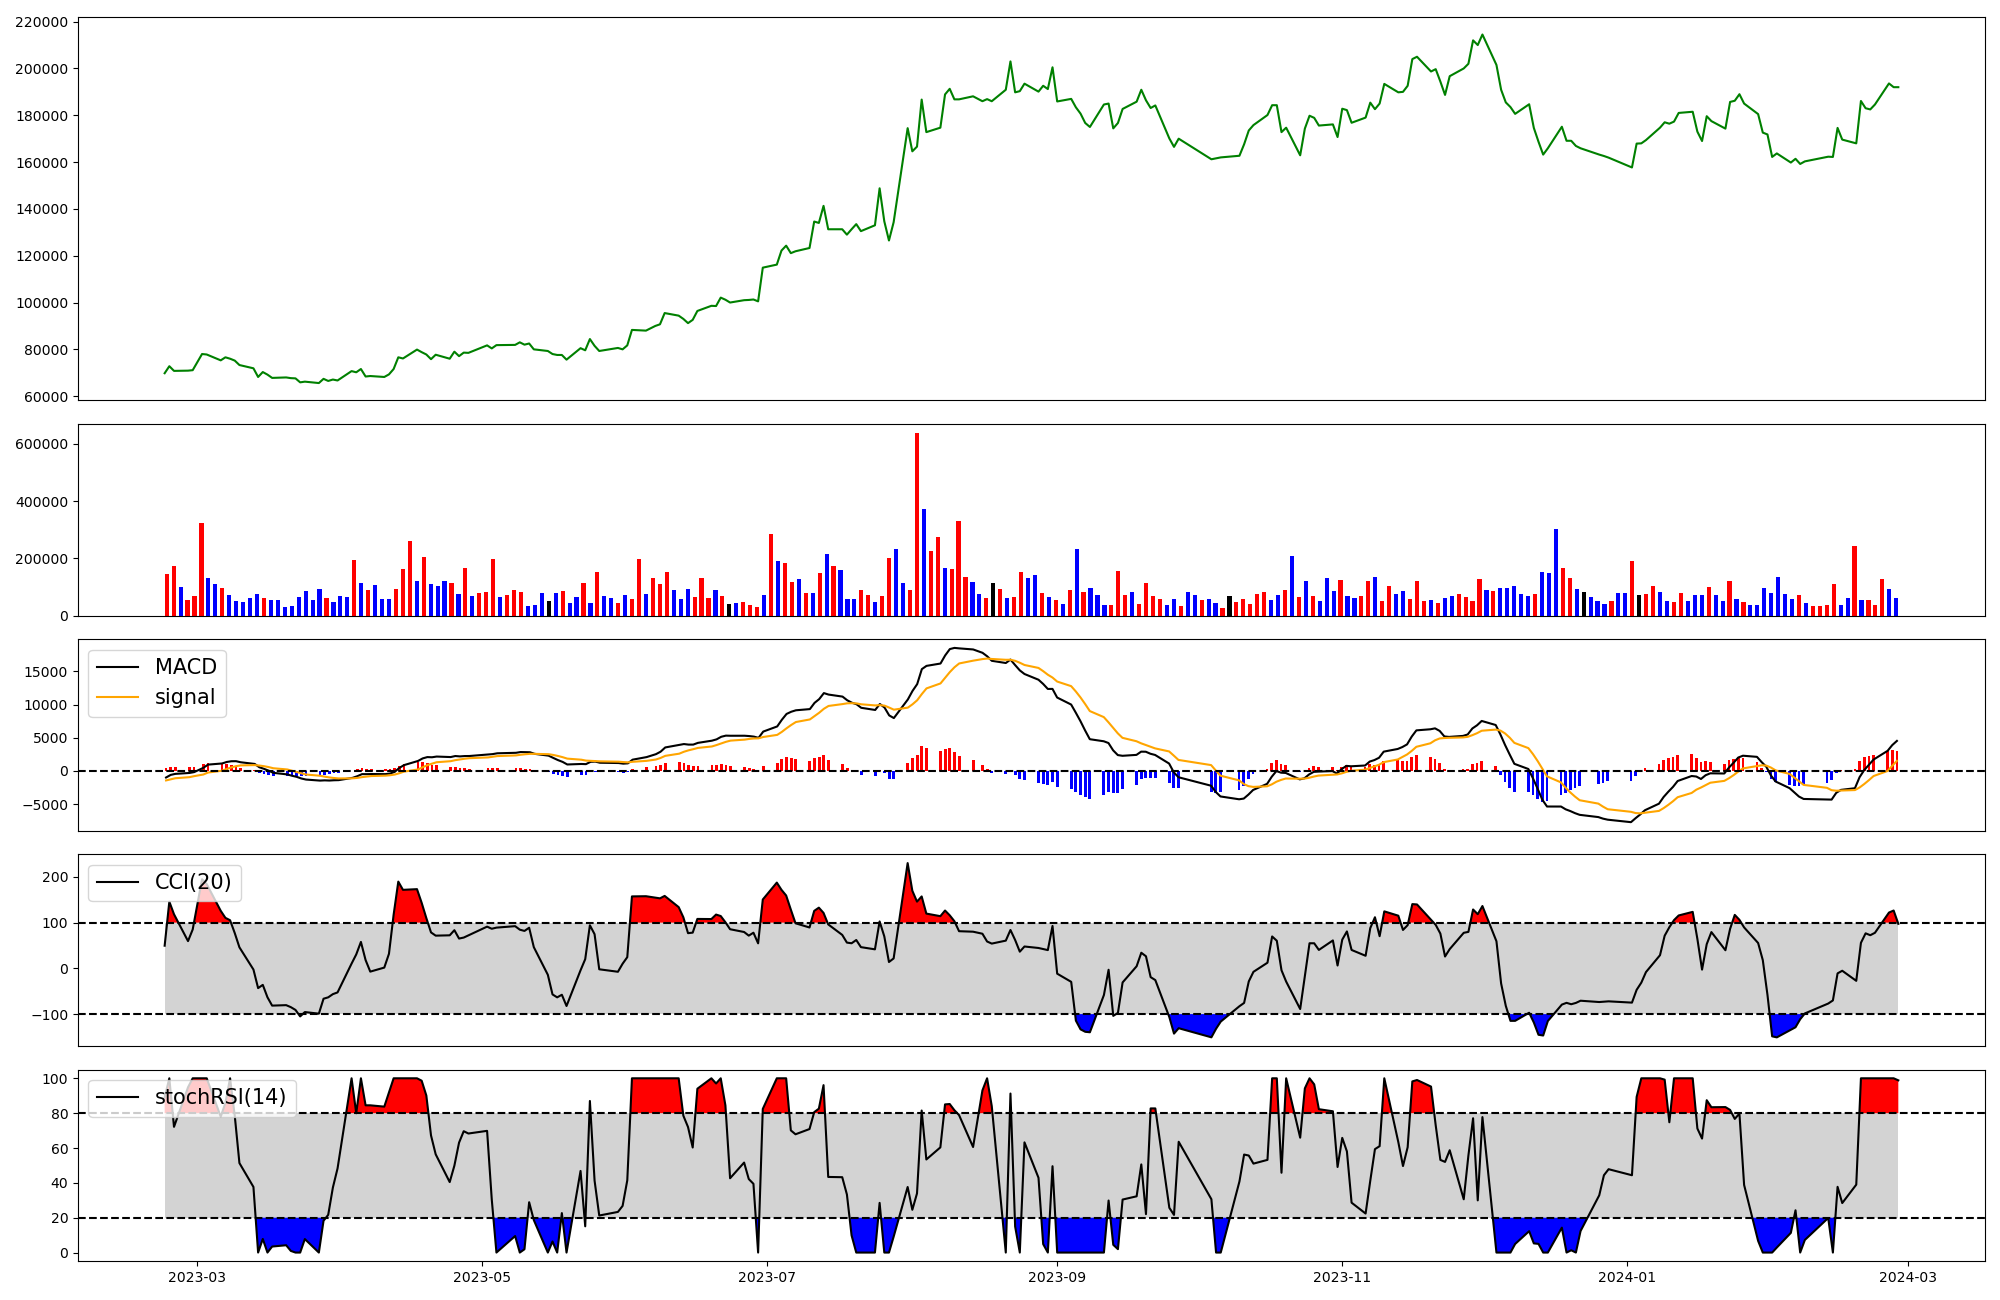Select the signal legend text
The image size is (2000, 1300).
click(x=185, y=697)
